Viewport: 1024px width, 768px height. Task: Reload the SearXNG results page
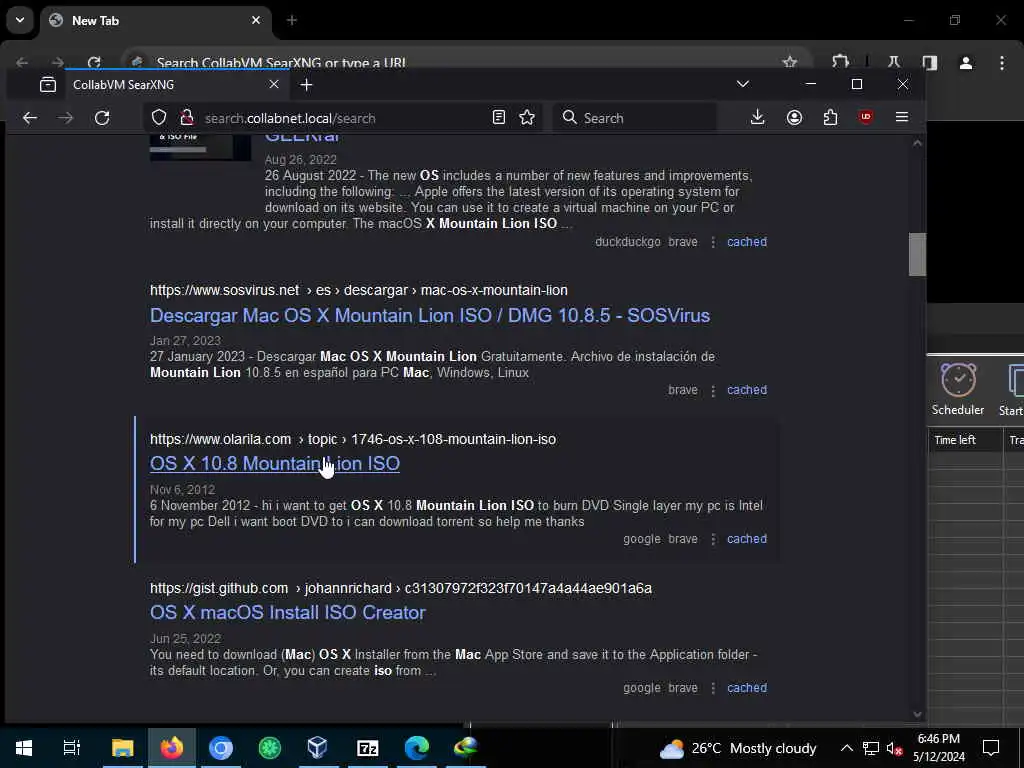102,118
